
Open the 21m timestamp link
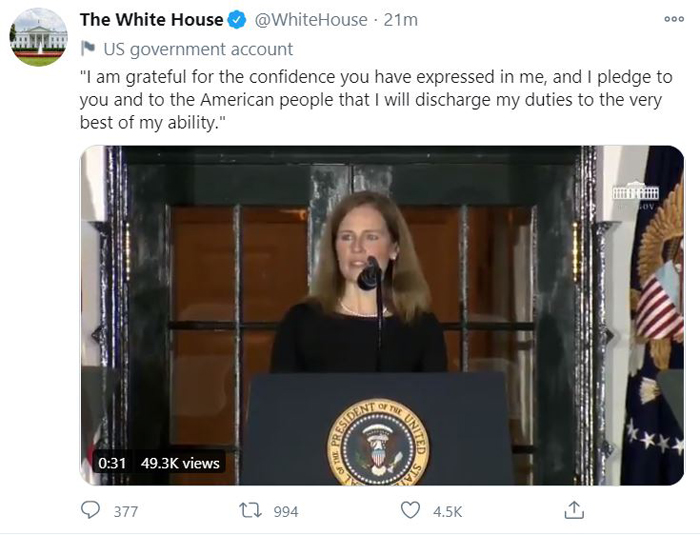point(401,20)
